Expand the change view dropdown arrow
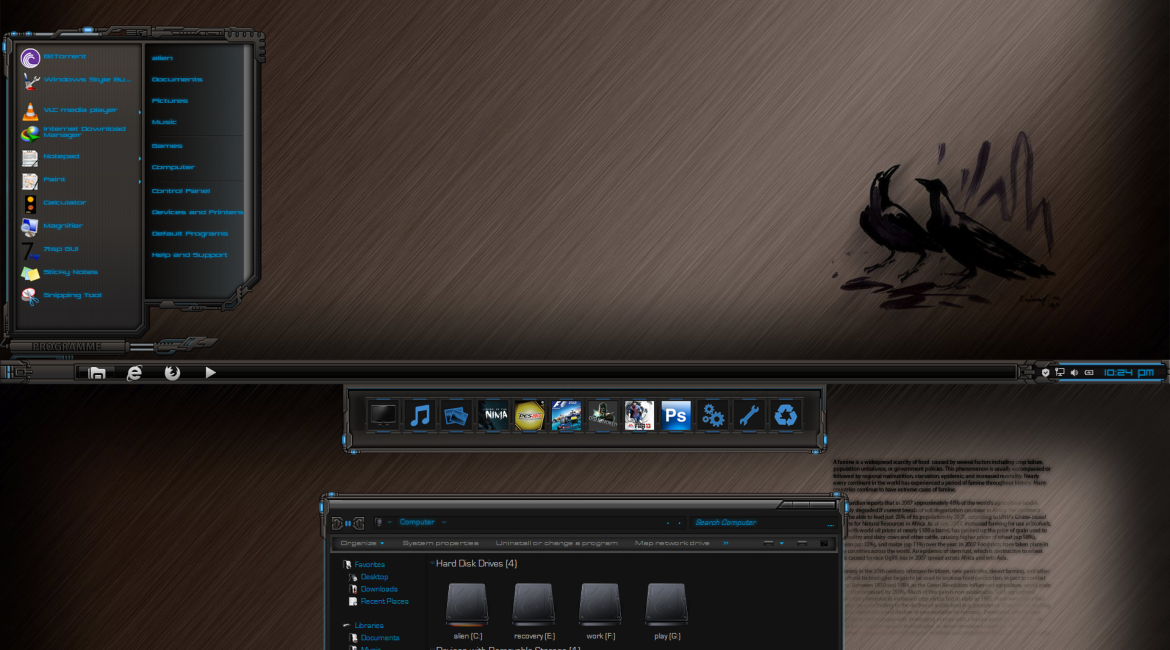1170x650 pixels. coord(782,543)
